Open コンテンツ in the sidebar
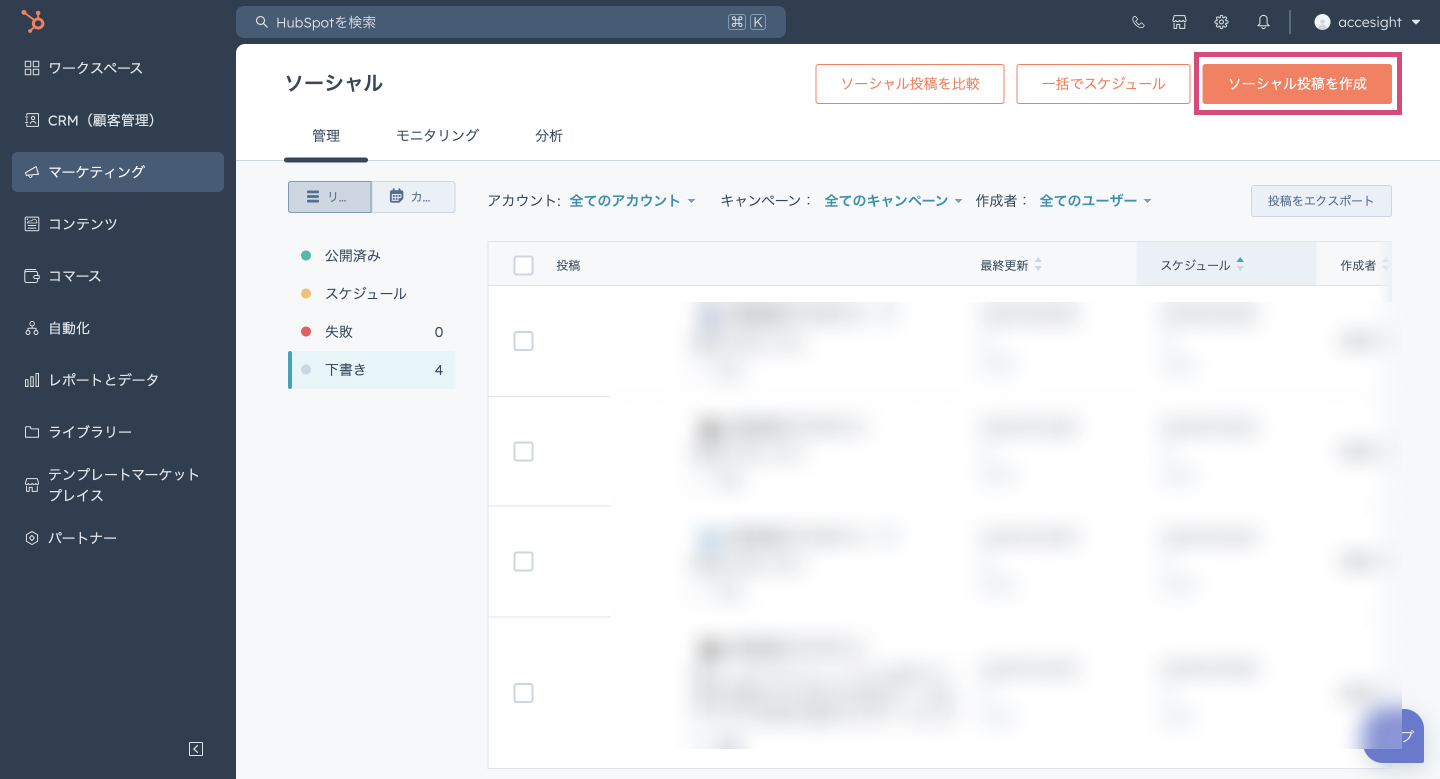The image size is (1440, 779). [118, 224]
